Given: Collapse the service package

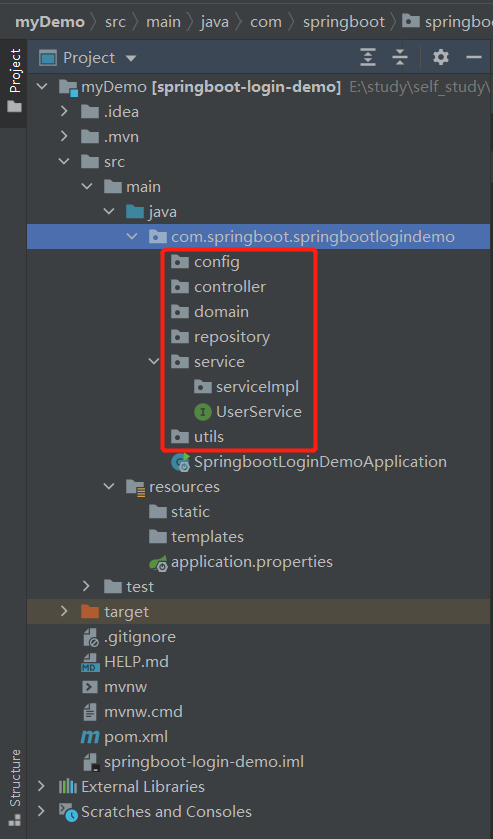Looking at the screenshot, I should pyautogui.click(x=154, y=362).
